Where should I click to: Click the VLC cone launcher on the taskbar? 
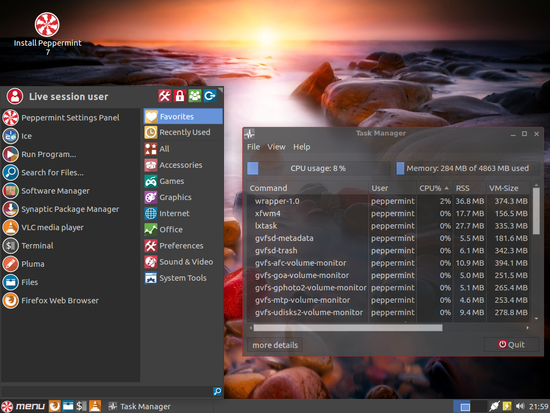point(95,406)
